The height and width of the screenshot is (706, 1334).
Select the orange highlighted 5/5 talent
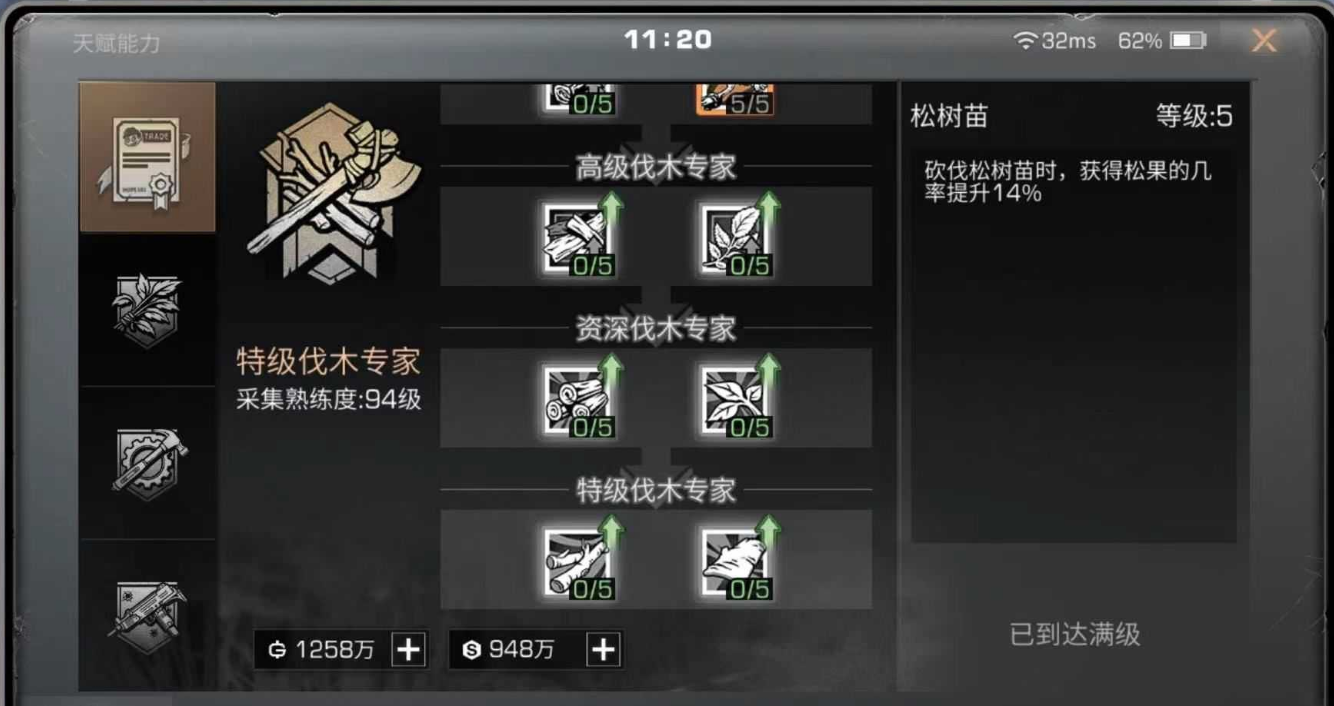(x=735, y=100)
